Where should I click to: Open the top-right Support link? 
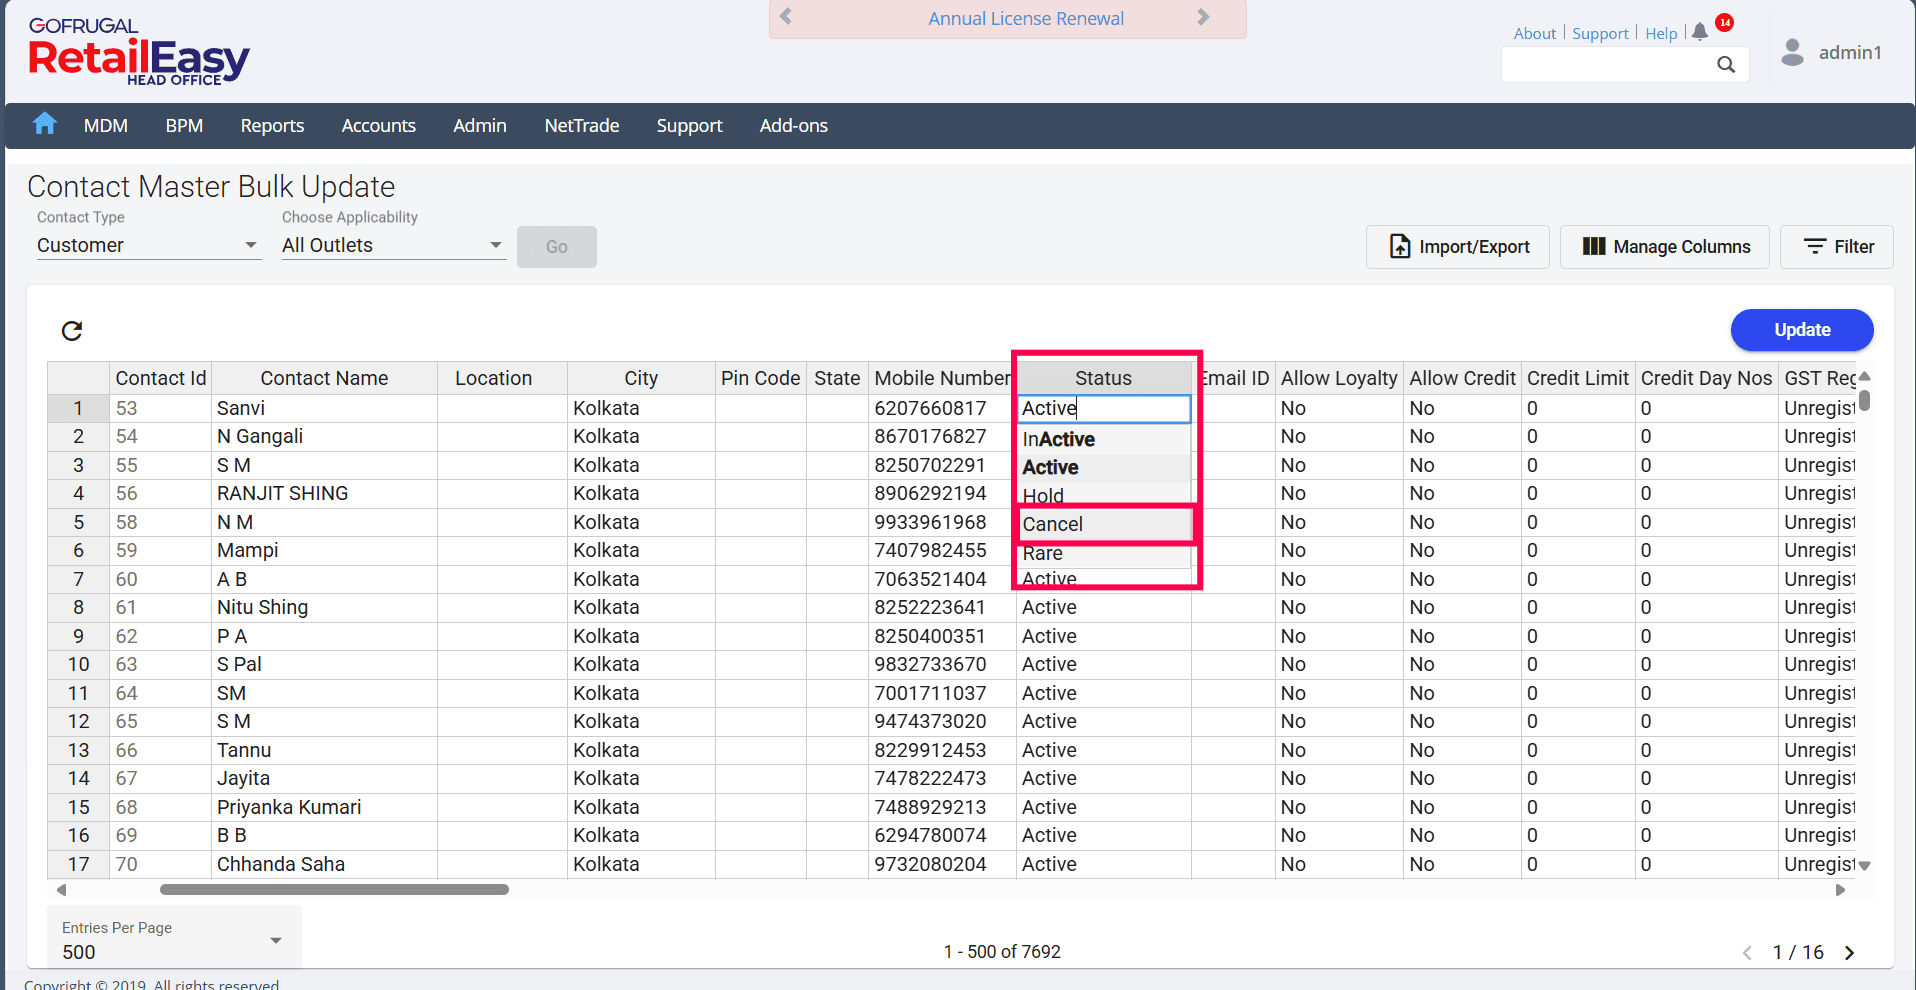tap(1600, 33)
